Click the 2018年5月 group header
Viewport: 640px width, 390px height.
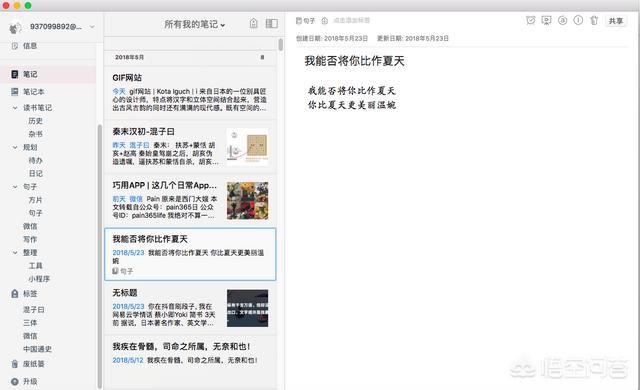click(190, 58)
